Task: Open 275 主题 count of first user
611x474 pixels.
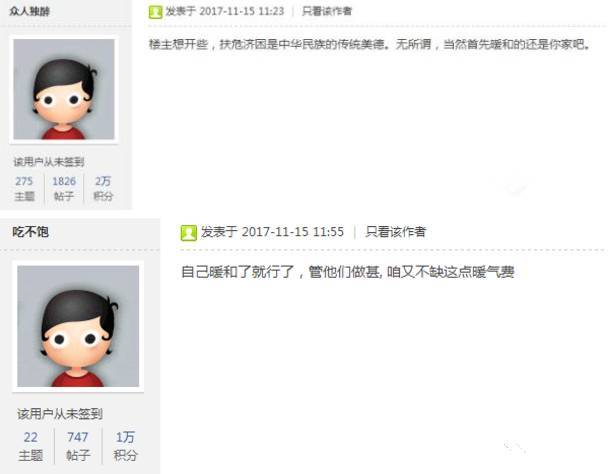Action: pos(24,188)
